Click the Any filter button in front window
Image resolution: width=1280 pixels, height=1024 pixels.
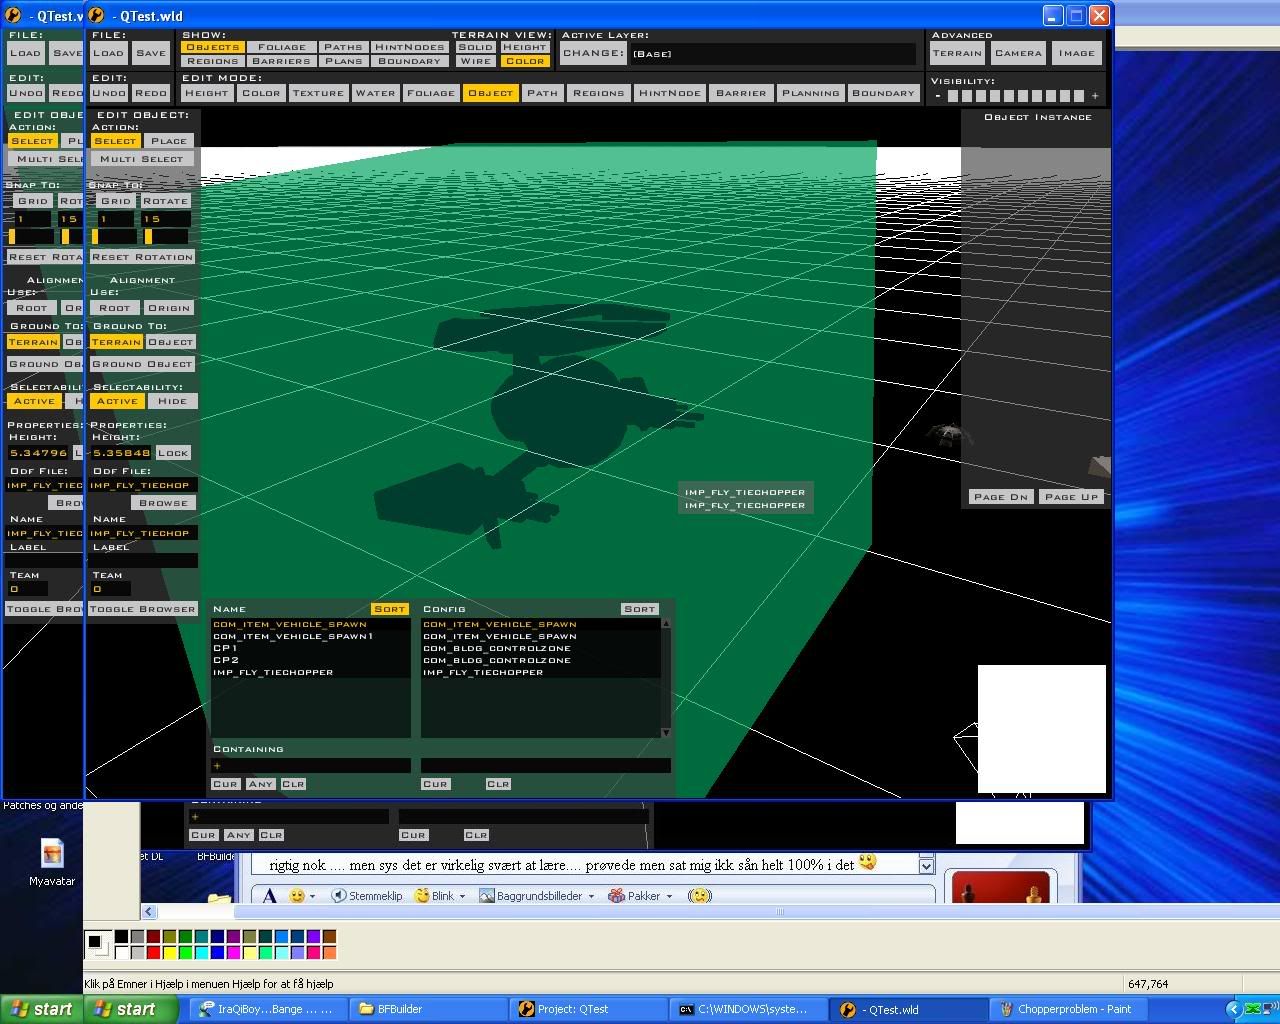click(x=260, y=784)
